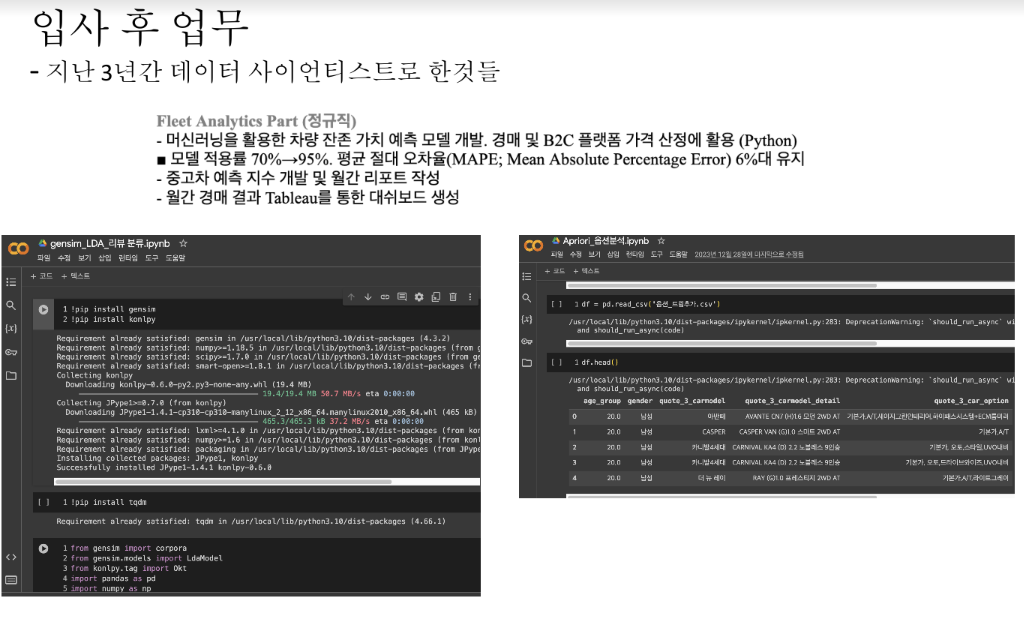Open the Files folder icon in gensim notebook
Screen dimensions: 1024x619
(11, 375)
